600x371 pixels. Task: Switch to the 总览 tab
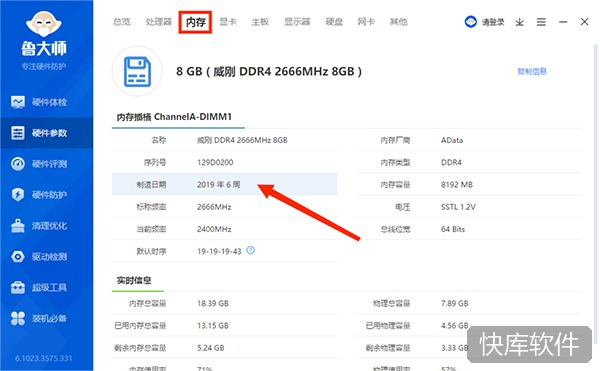[122, 22]
